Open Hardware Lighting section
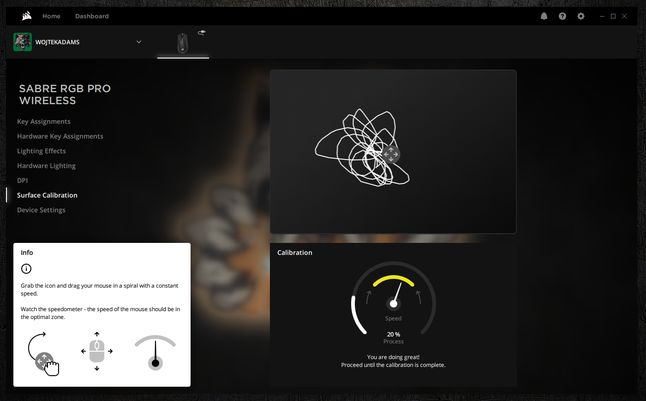 click(x=46, y=166)
